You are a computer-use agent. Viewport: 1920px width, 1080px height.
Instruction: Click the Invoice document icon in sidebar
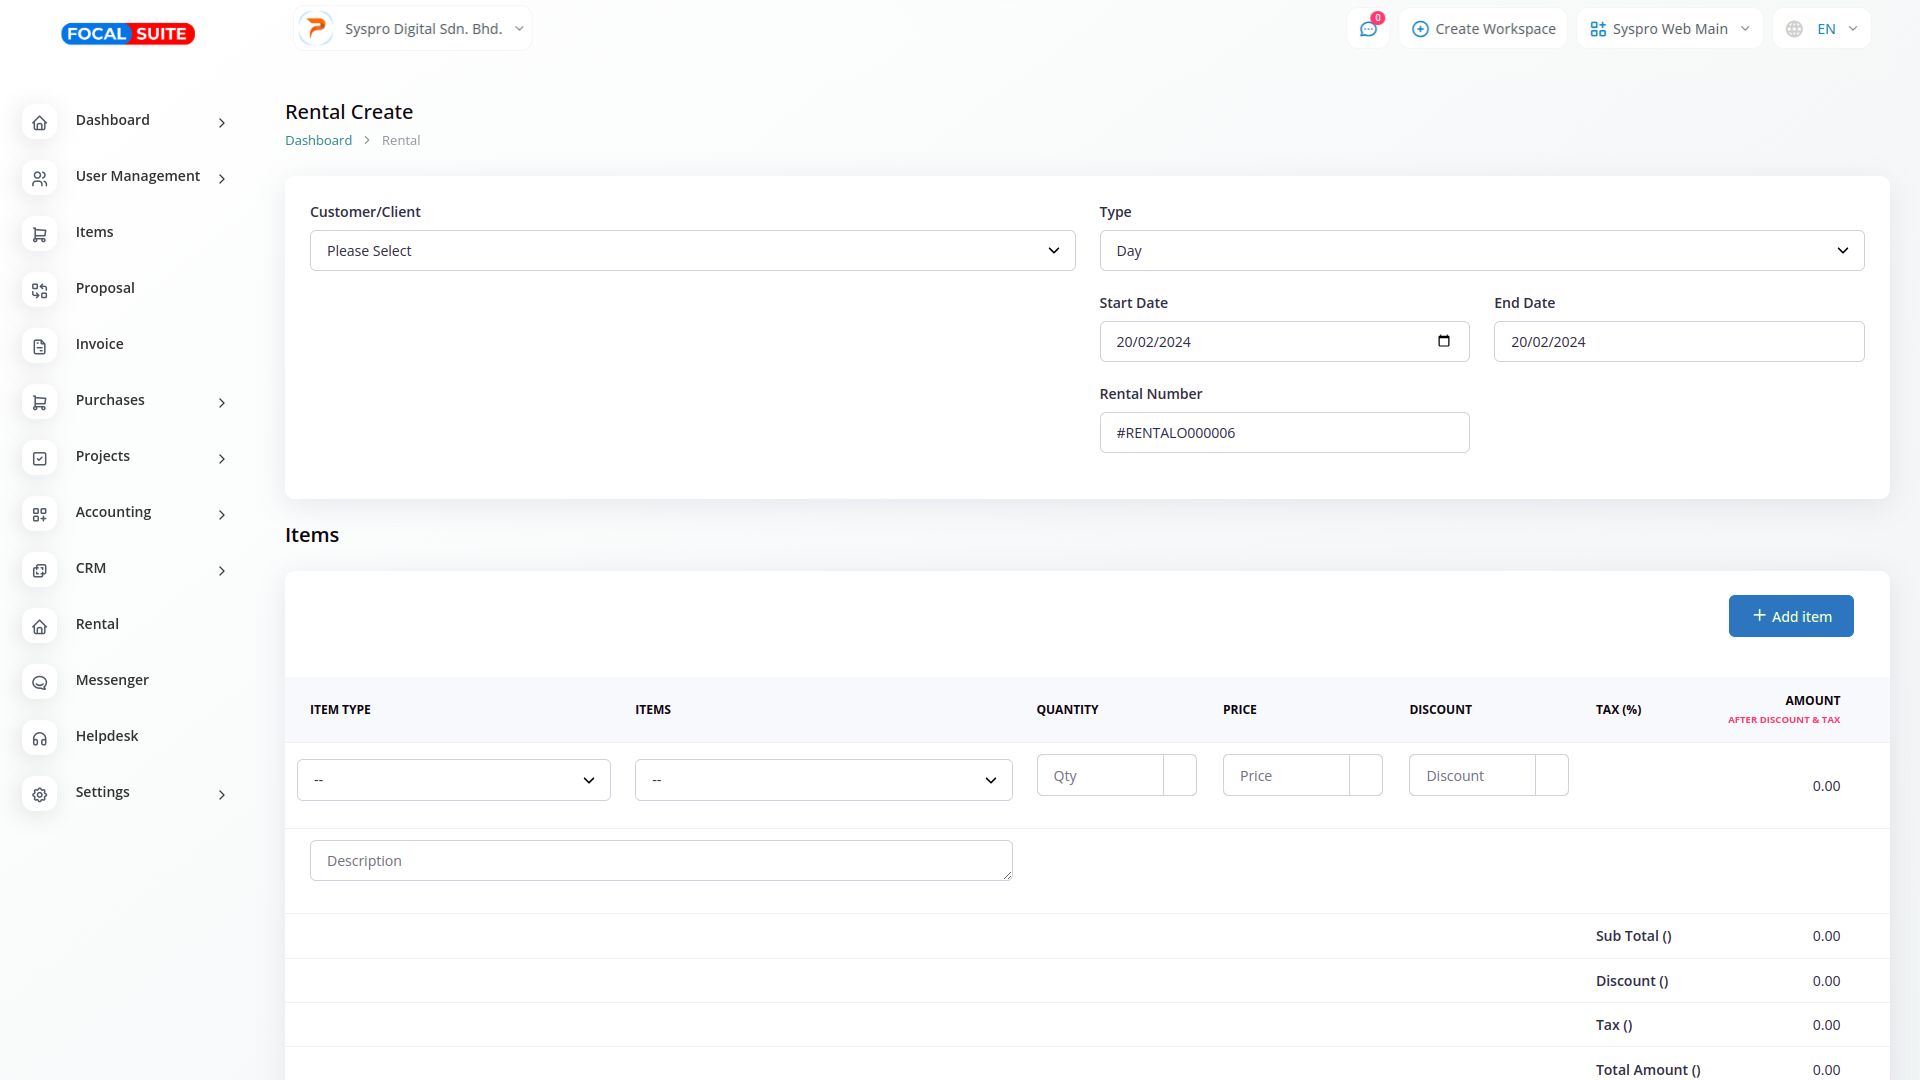(40, 347)
